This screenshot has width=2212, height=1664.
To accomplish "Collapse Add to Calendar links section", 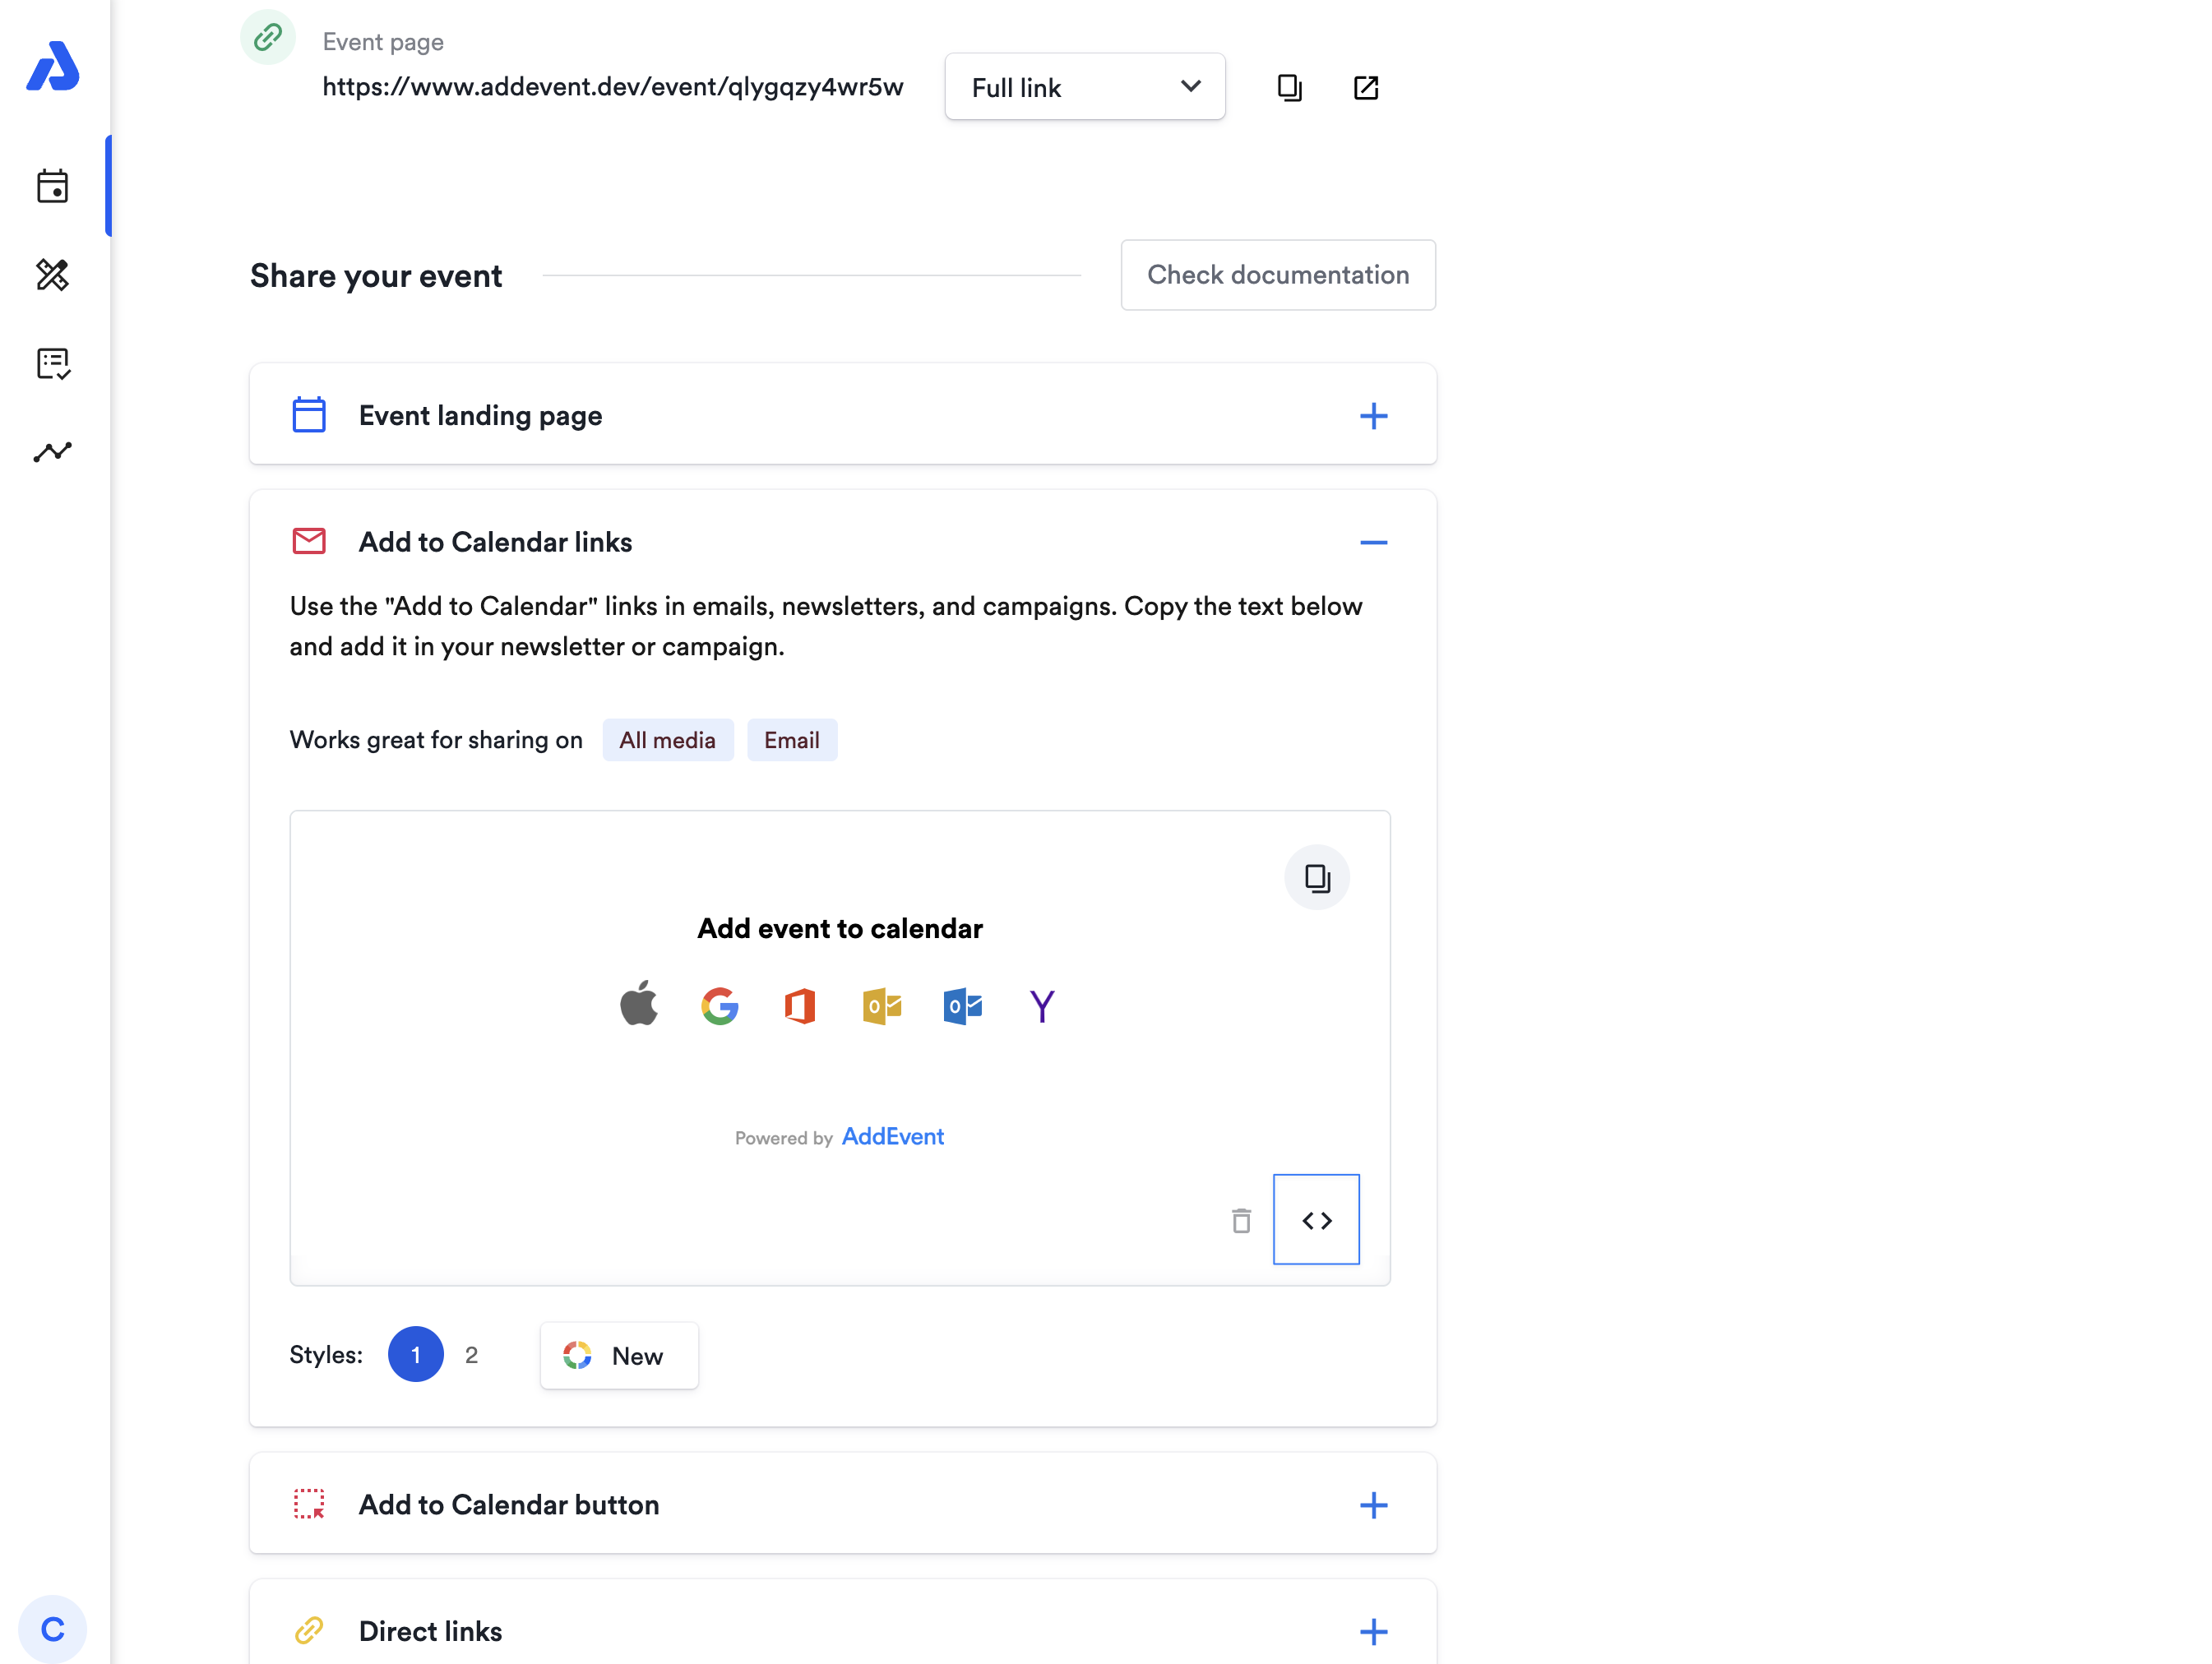I will (x=1373, y=542).
